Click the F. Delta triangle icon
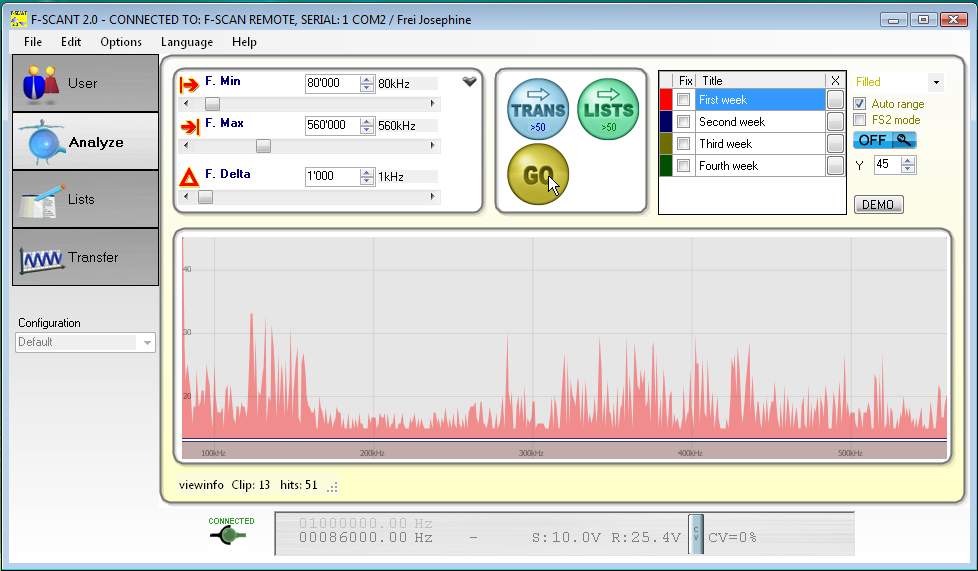This screenshot has height=571, width=978. [188, 177]
